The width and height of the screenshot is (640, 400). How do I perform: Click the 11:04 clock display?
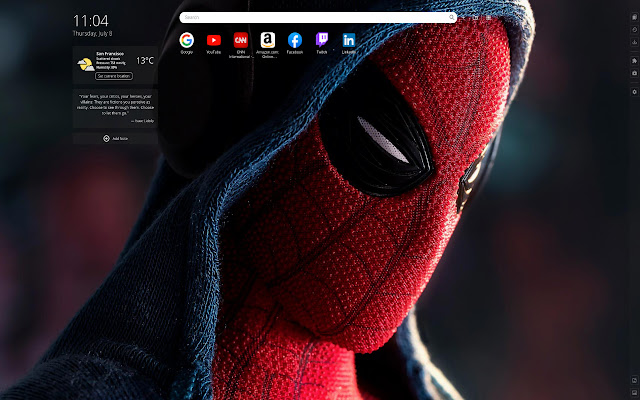click(91, 21)
